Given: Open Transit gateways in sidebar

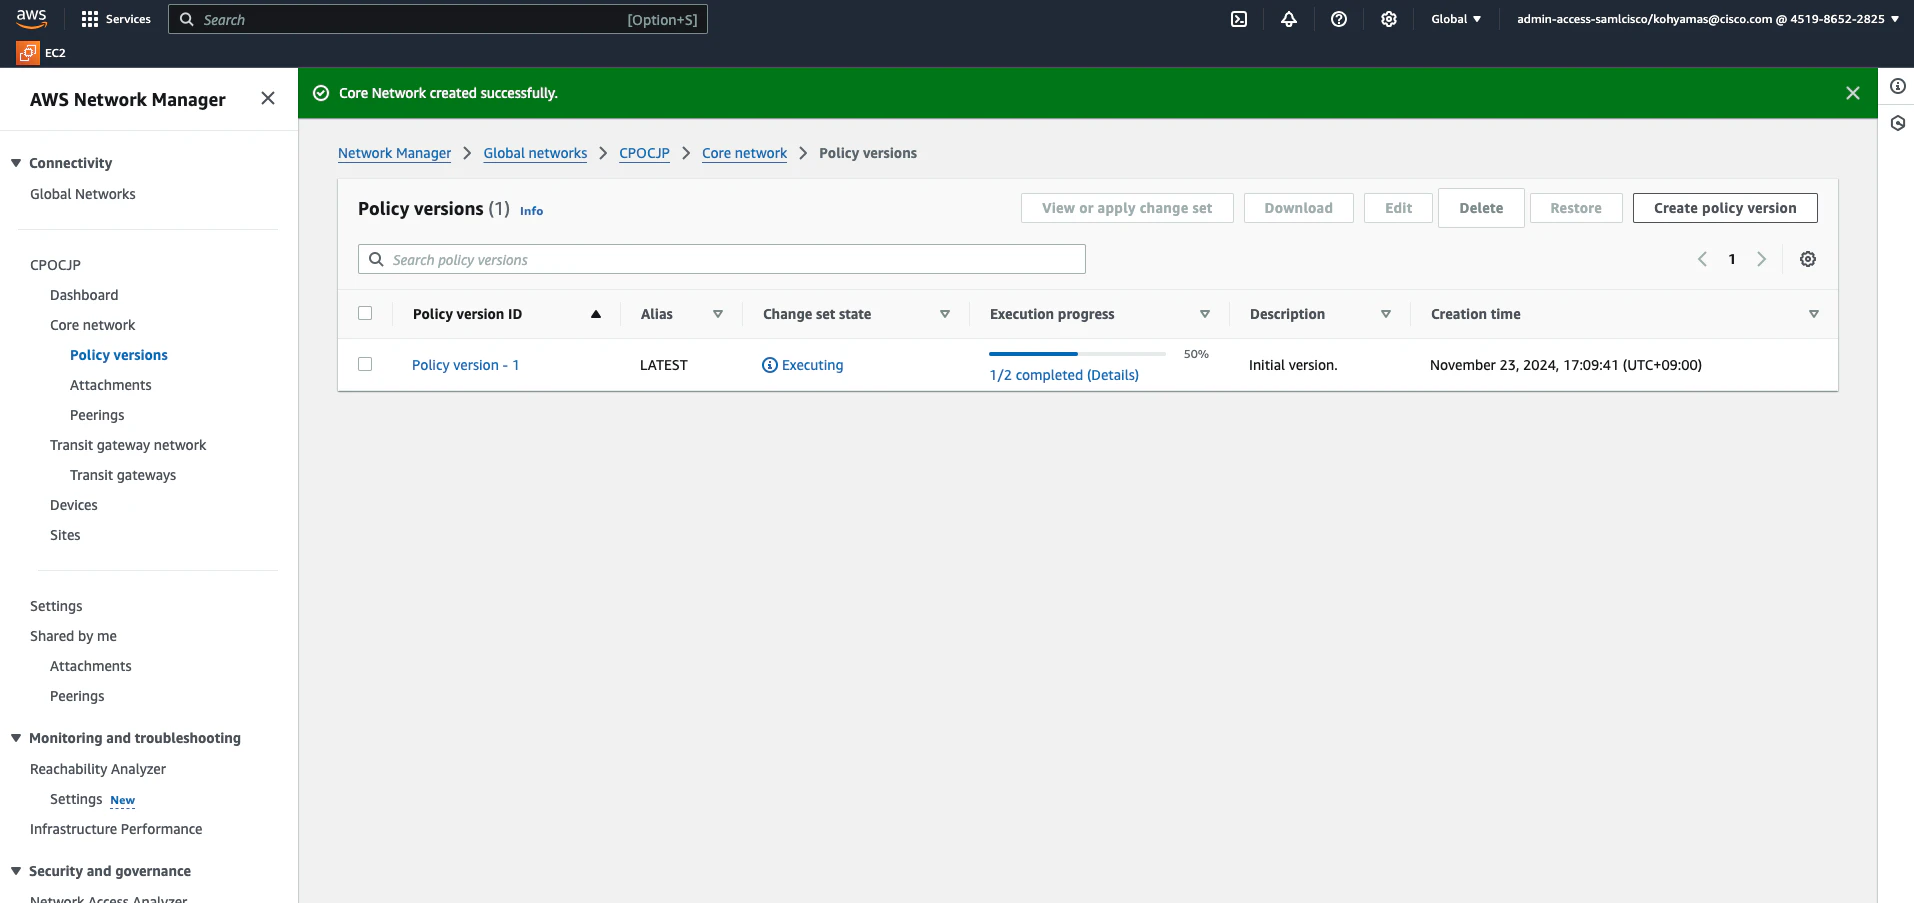Looking at the screenshot, I should pyautogui.click(x=123, y=475).
